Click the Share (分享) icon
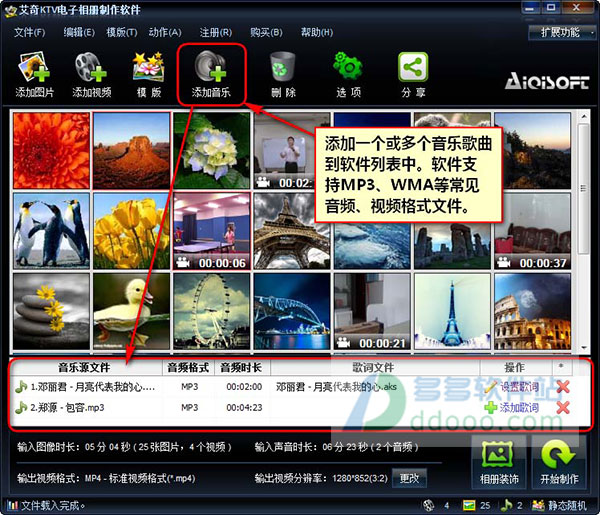 413,67
